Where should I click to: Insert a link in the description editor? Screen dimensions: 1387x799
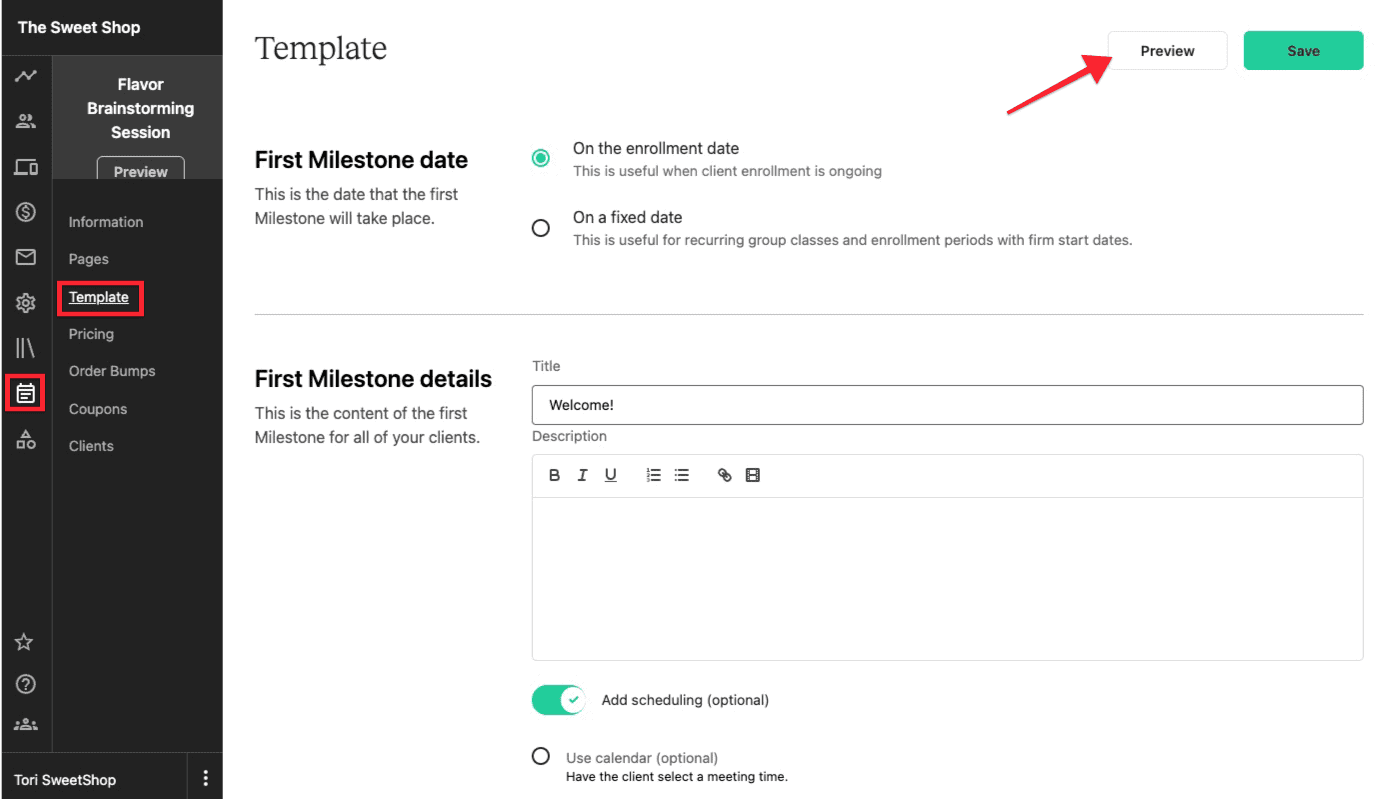click(725, 476)
